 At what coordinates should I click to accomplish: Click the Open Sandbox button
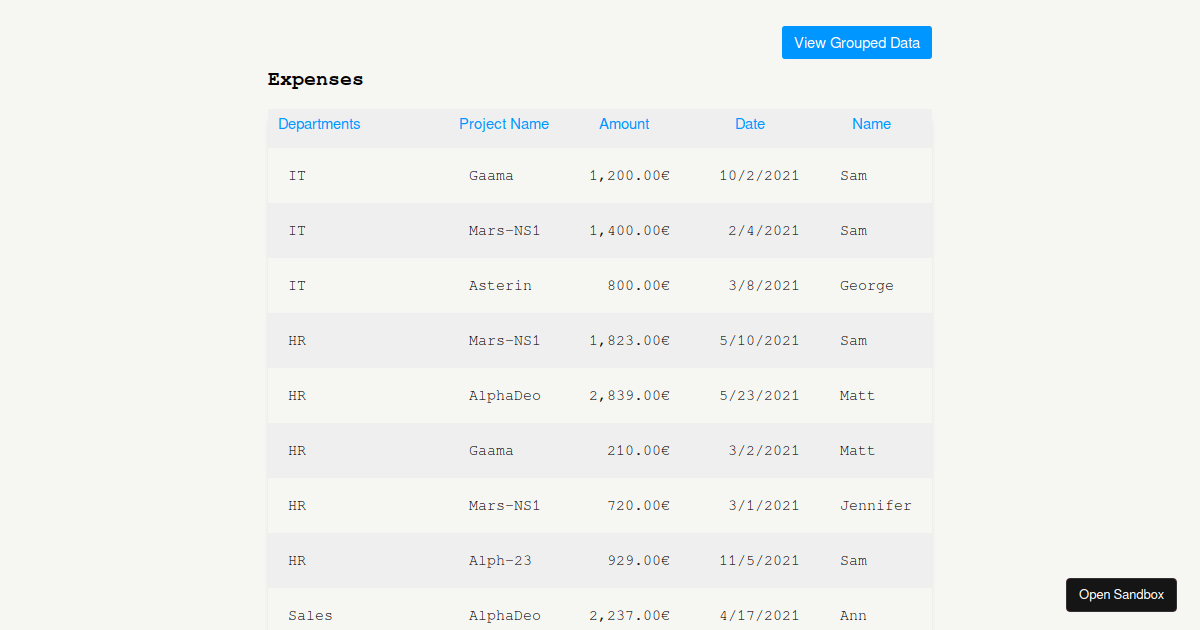pos(1121,594)
